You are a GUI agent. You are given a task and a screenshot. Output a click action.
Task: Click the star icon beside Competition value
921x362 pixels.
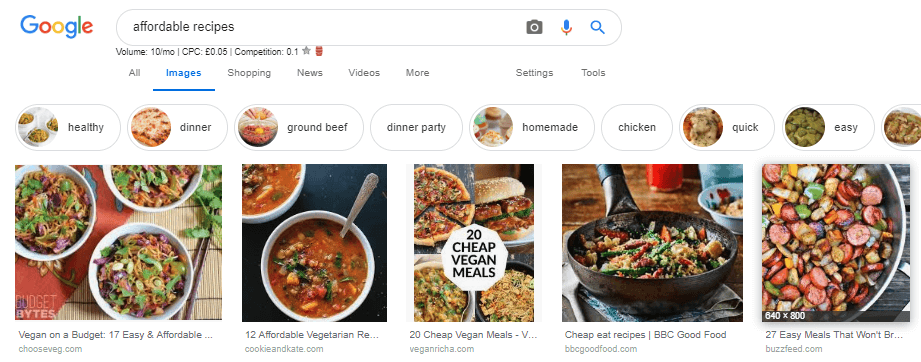click(306, 51)
